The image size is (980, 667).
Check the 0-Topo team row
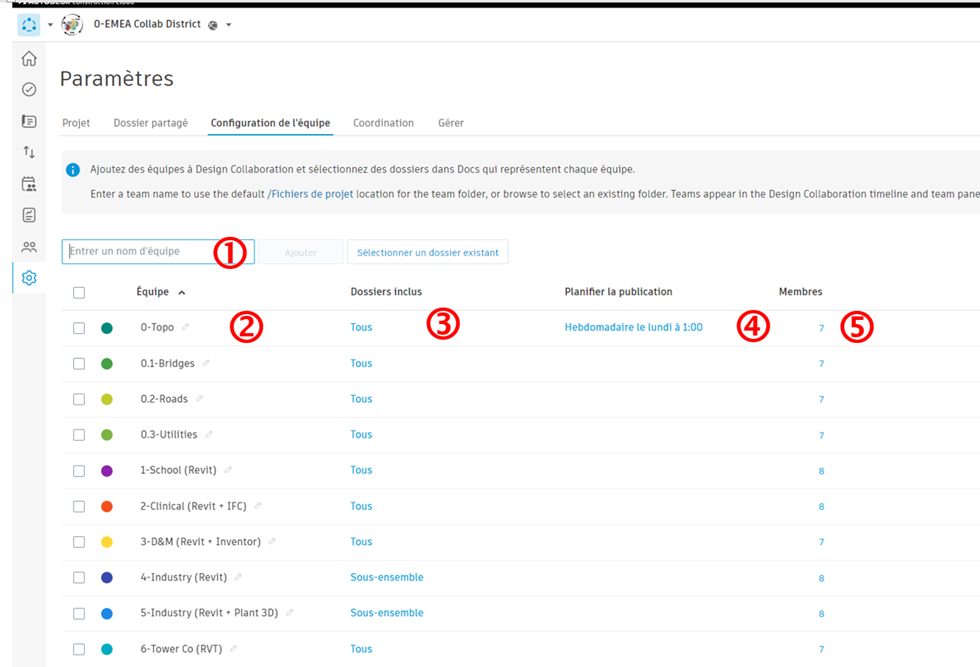pyautogui.click(x=79, y=328)
